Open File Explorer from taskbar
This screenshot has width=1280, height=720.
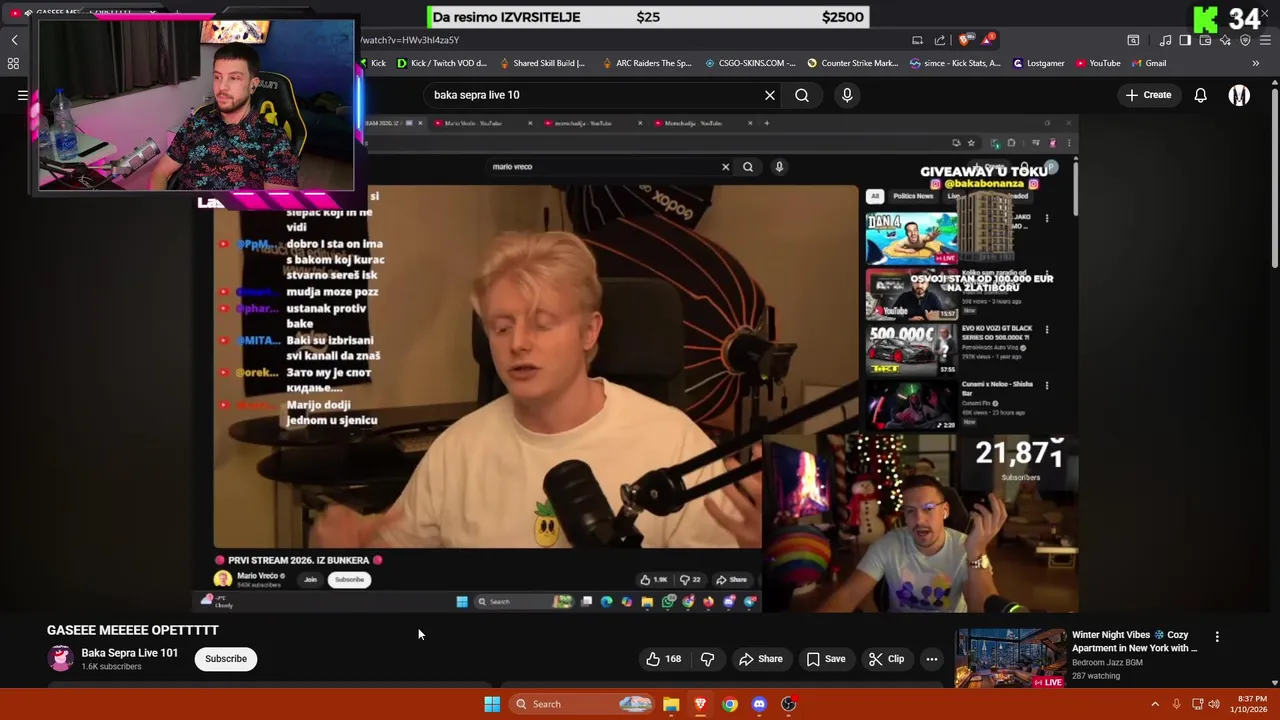[671, 704]
